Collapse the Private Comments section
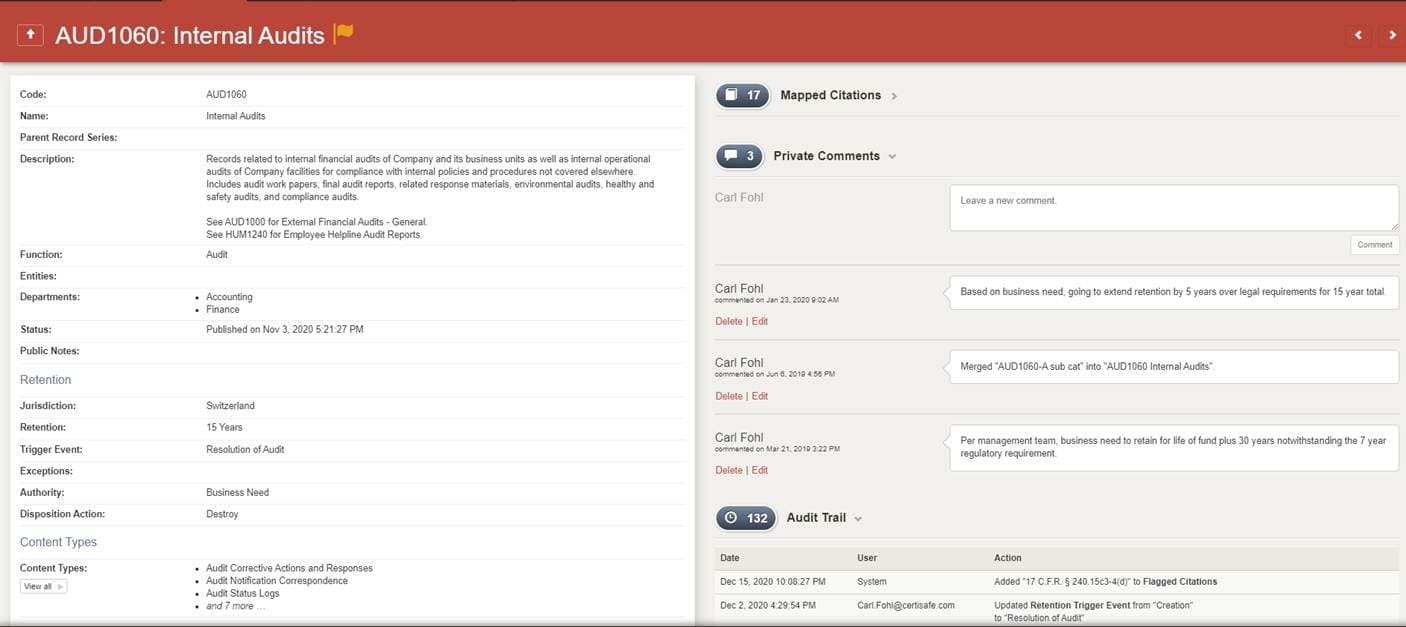The width and height of the screenshot is (1406, 627). (892, 157)
